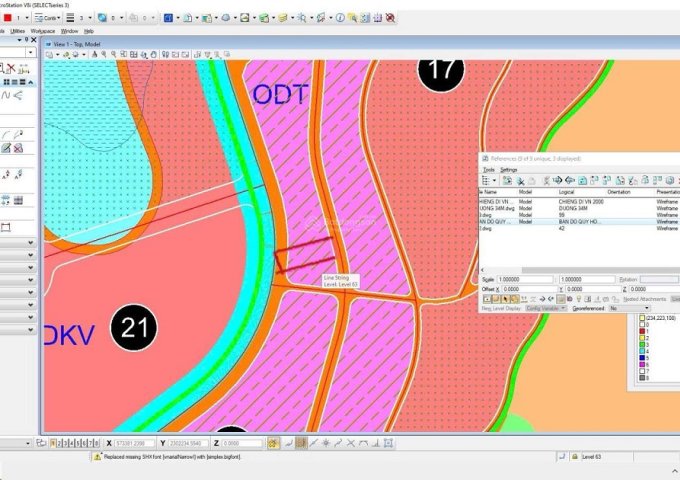The height and width of the screenshot is (480, 680).
Task: Click the first Scale input field in References
Action: tap(525, 280)
